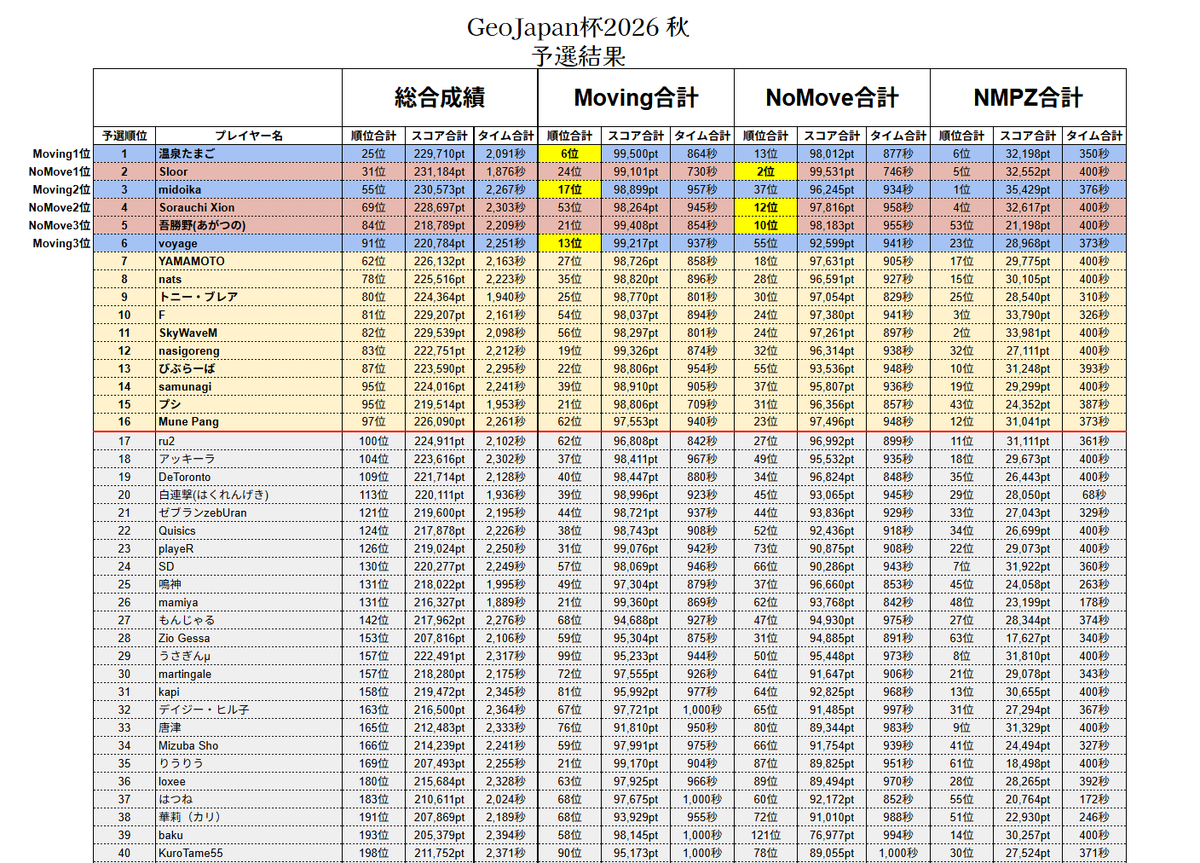Click the title 'GeoJapan杯2026 秋'

tap(578, 28)
